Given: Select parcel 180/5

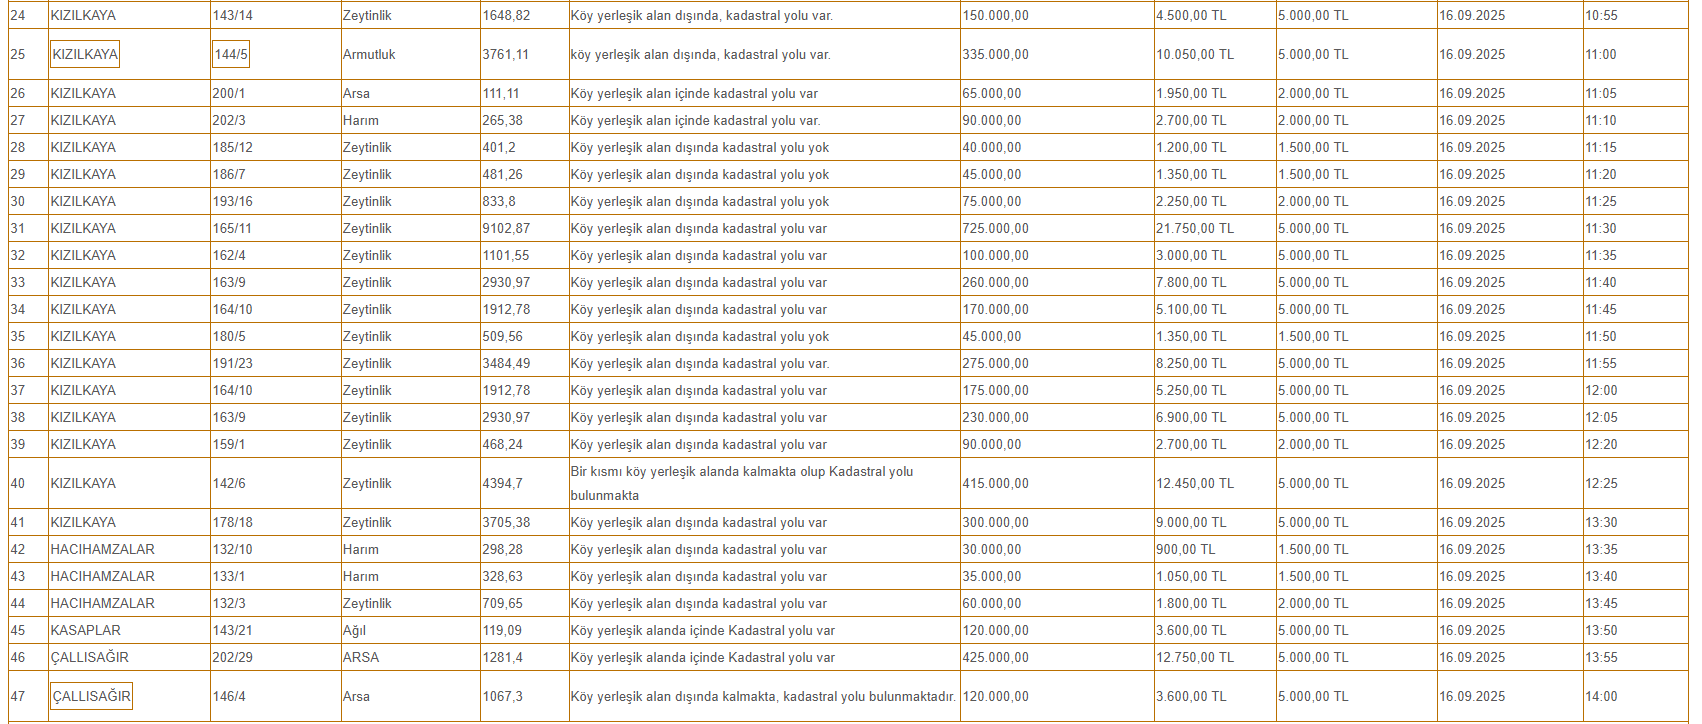Looking at the screenshot, I should 229,336.
